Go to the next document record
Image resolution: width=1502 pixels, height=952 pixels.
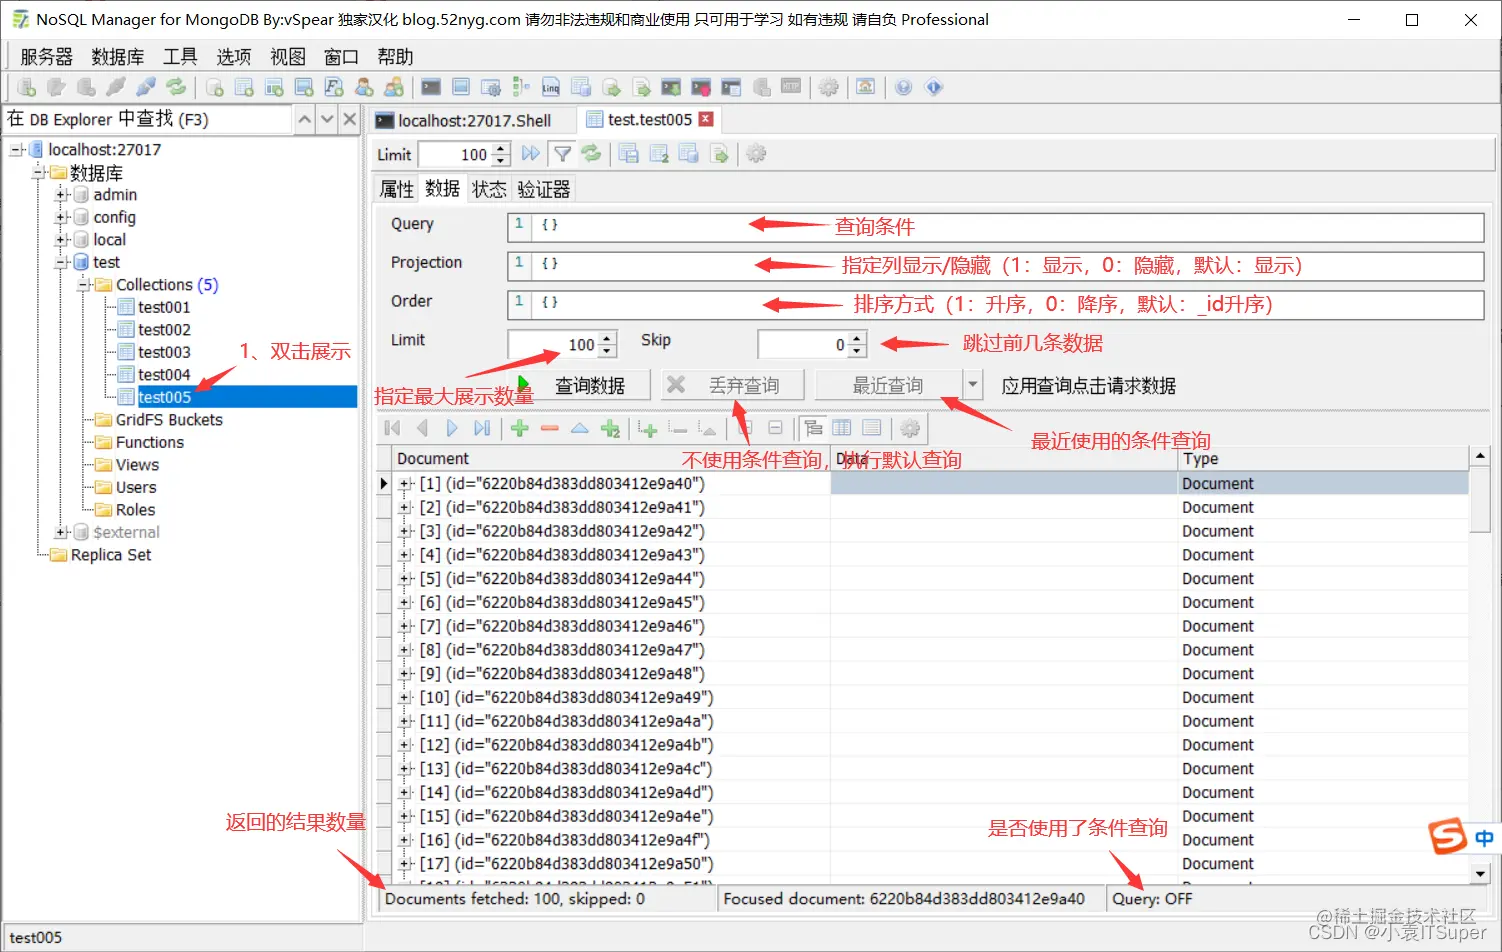pos(452,428)
